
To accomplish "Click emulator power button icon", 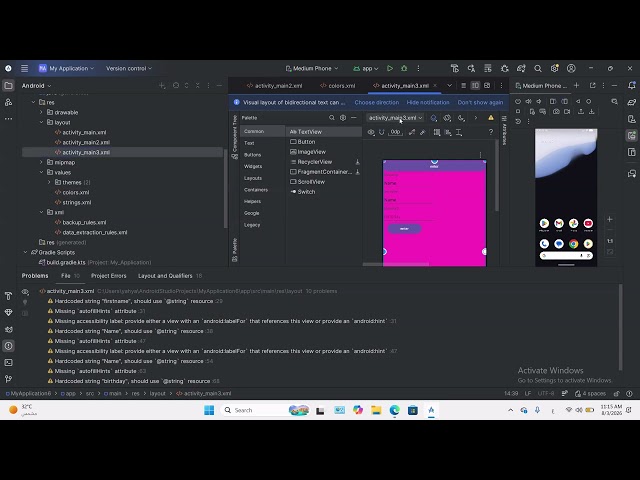I will pos(518,101).
